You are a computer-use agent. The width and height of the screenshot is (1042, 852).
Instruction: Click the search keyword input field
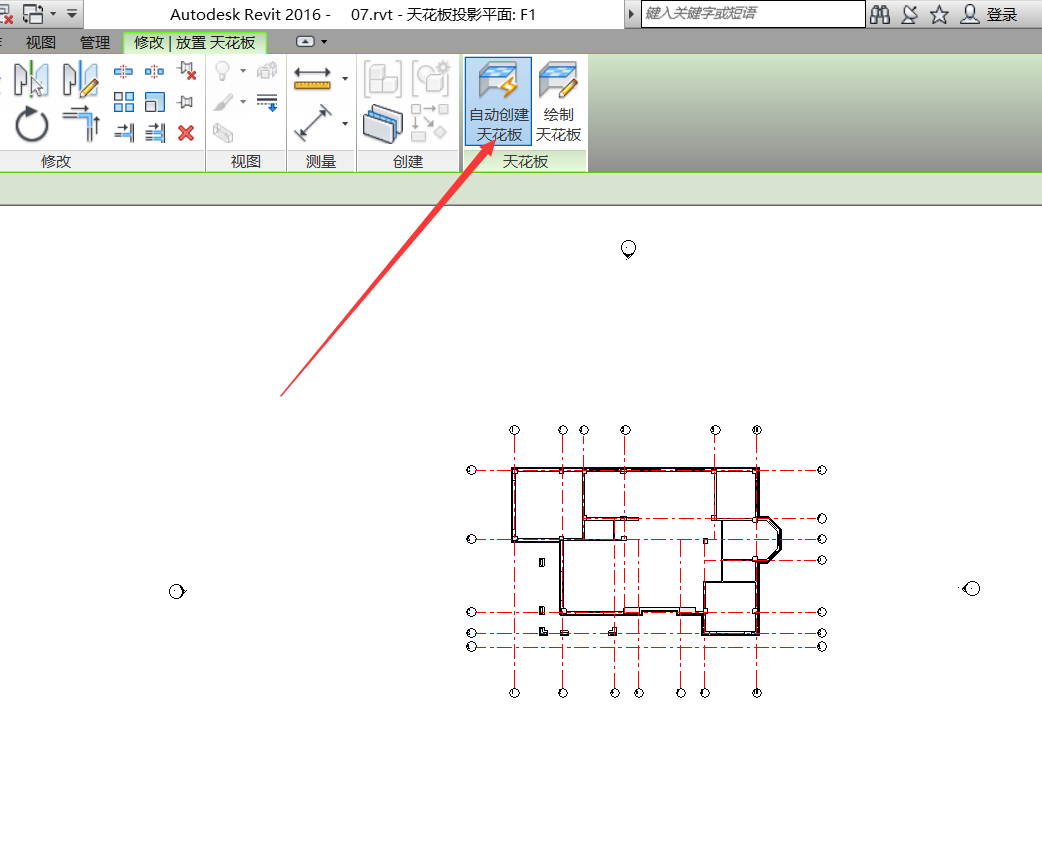[752, 14]
